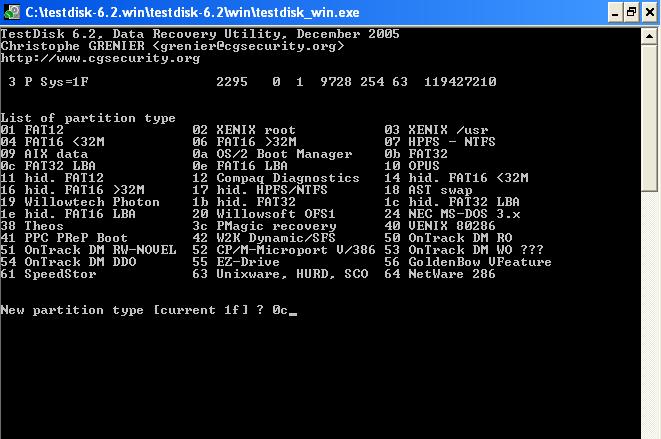661x439 pixels.
Task: Click the '50 OnTrack DM RO' entry
Action: 449,238
